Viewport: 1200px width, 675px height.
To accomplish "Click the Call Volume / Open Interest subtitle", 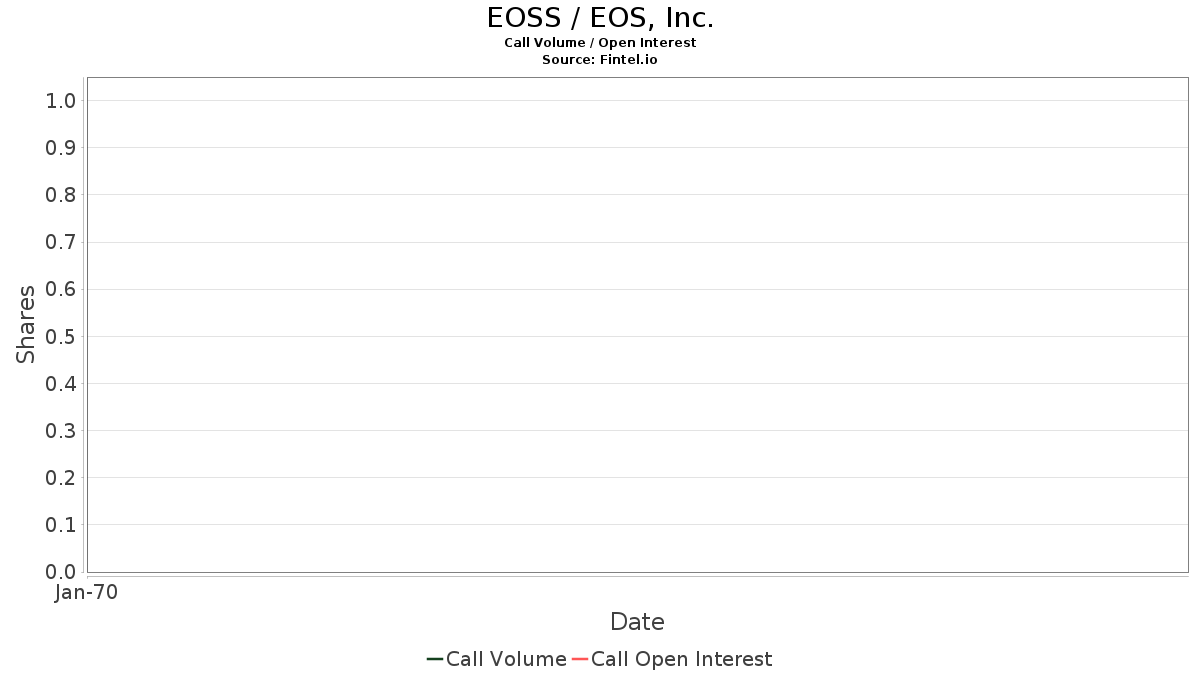I will click(x=600, y=43).
